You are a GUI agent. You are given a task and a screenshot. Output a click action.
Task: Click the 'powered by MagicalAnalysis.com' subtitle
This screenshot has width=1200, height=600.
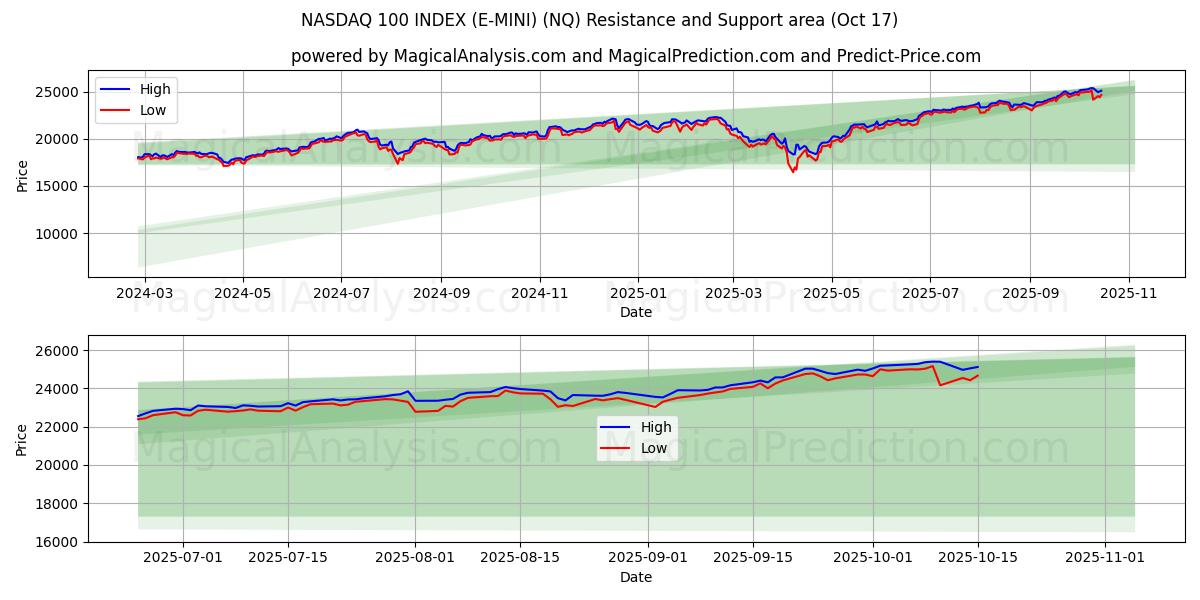click(635, 56)
